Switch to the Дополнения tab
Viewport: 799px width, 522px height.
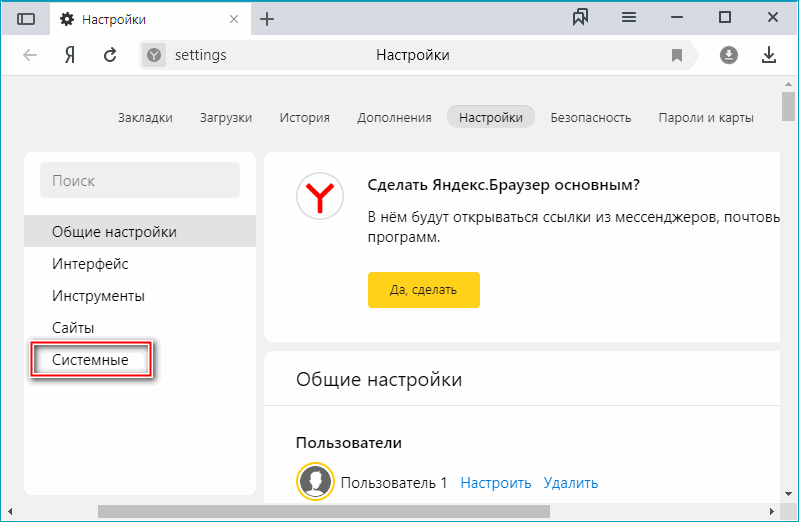tap(394, 118)
